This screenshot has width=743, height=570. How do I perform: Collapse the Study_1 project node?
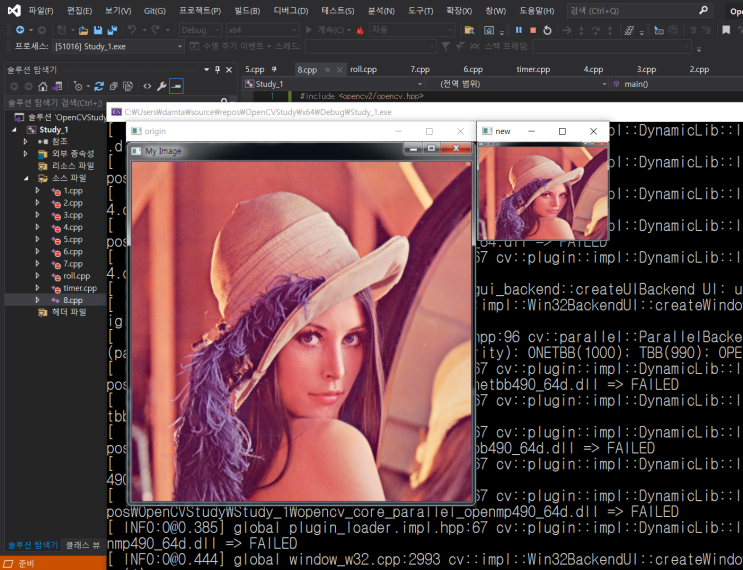pyautogui.click(x=14, y=129)
